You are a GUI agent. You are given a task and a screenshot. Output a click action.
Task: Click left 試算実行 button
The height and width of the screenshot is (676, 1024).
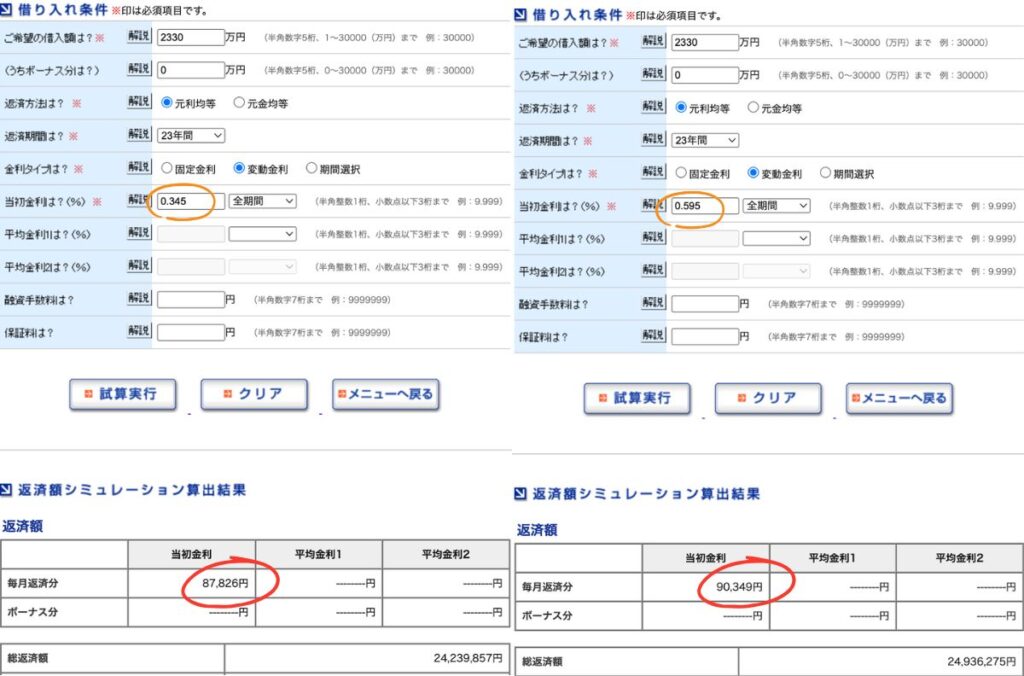(x=123, y=394)
